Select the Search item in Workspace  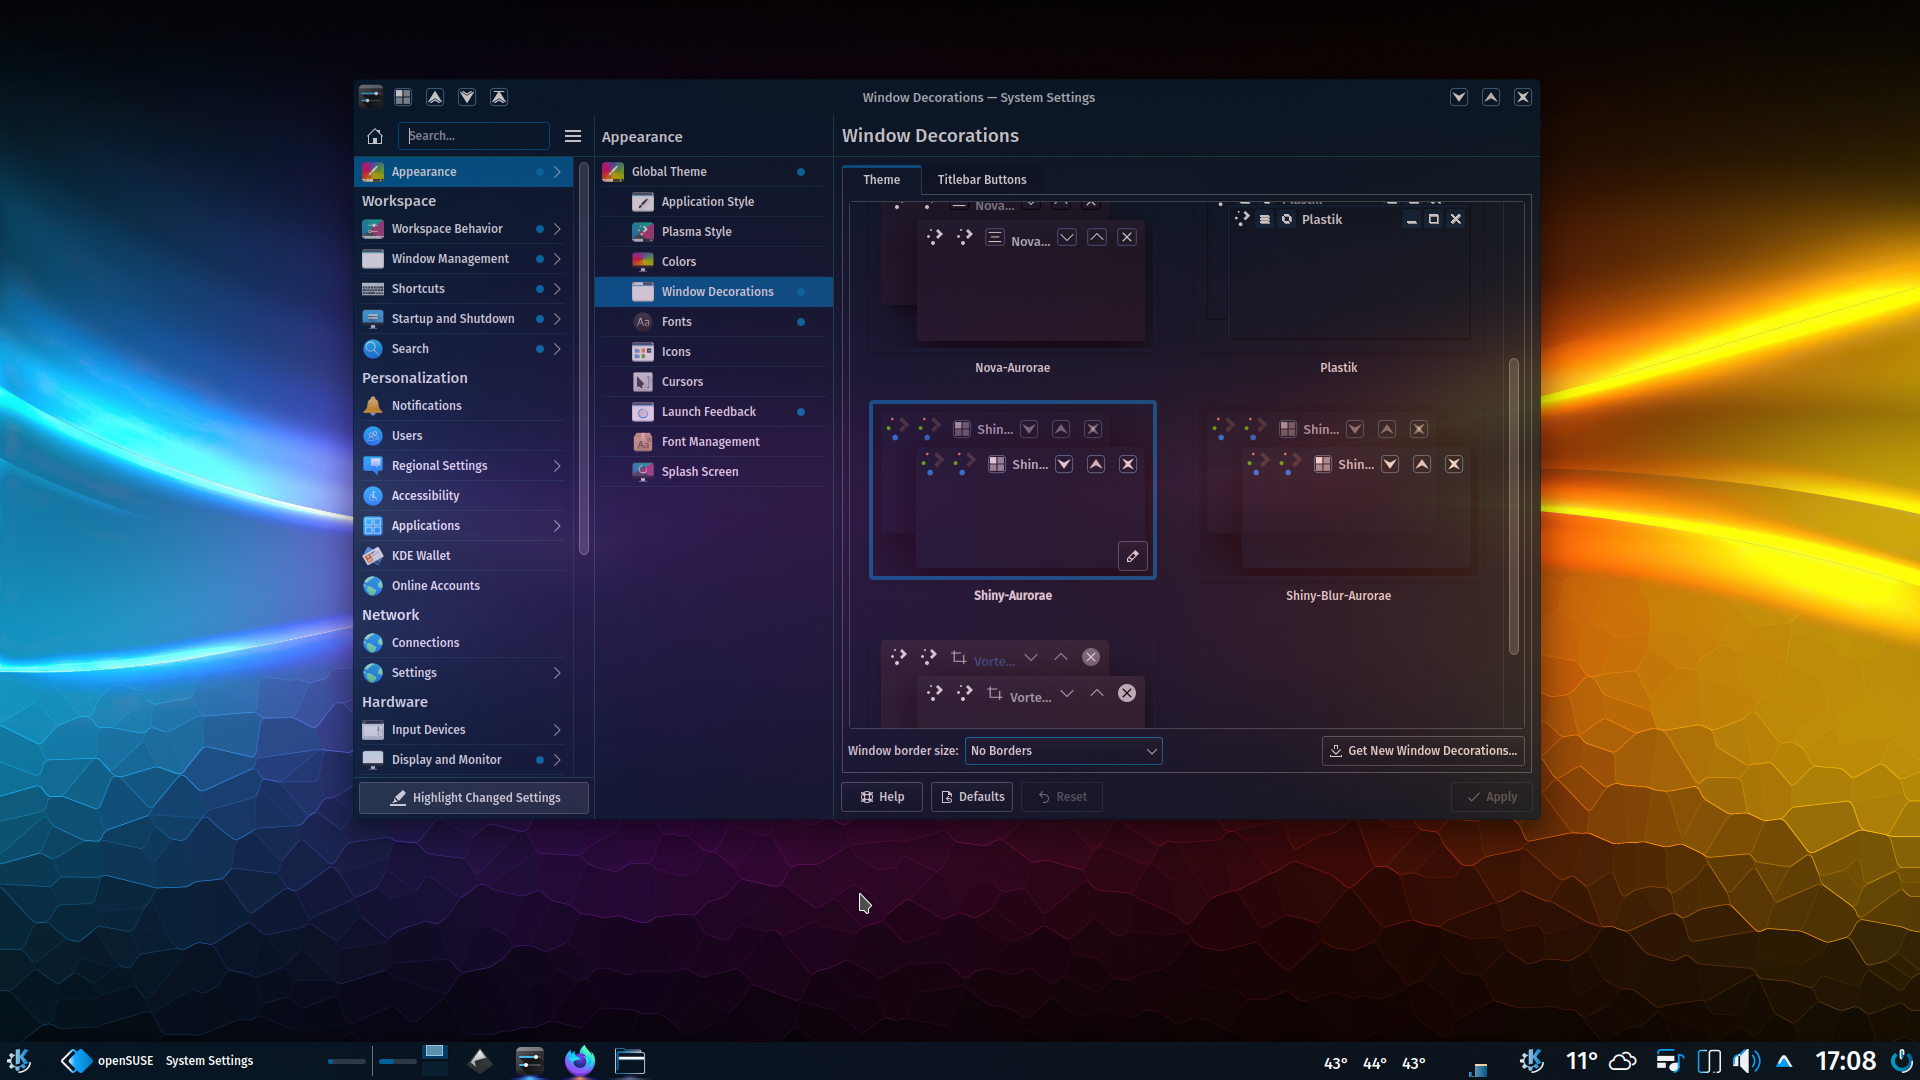464,349
